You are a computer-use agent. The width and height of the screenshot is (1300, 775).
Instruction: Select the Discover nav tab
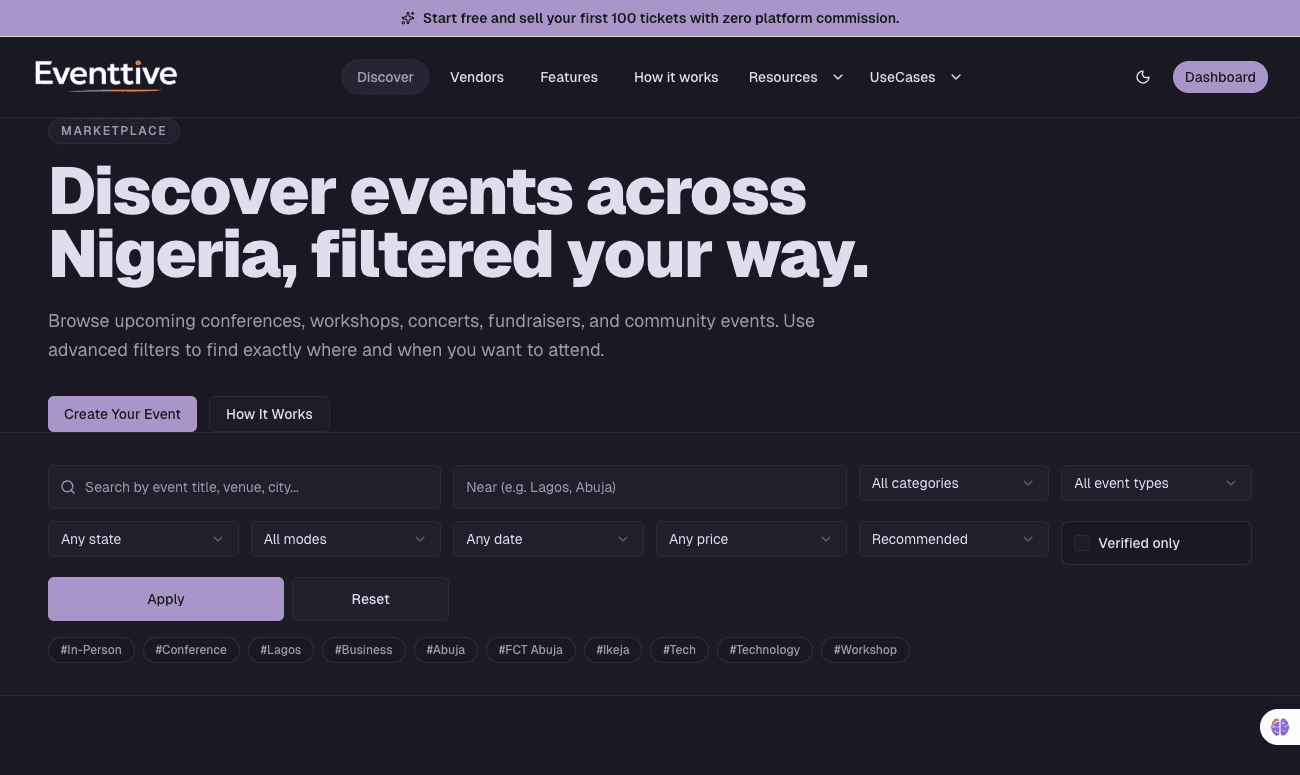coord(385,77)
